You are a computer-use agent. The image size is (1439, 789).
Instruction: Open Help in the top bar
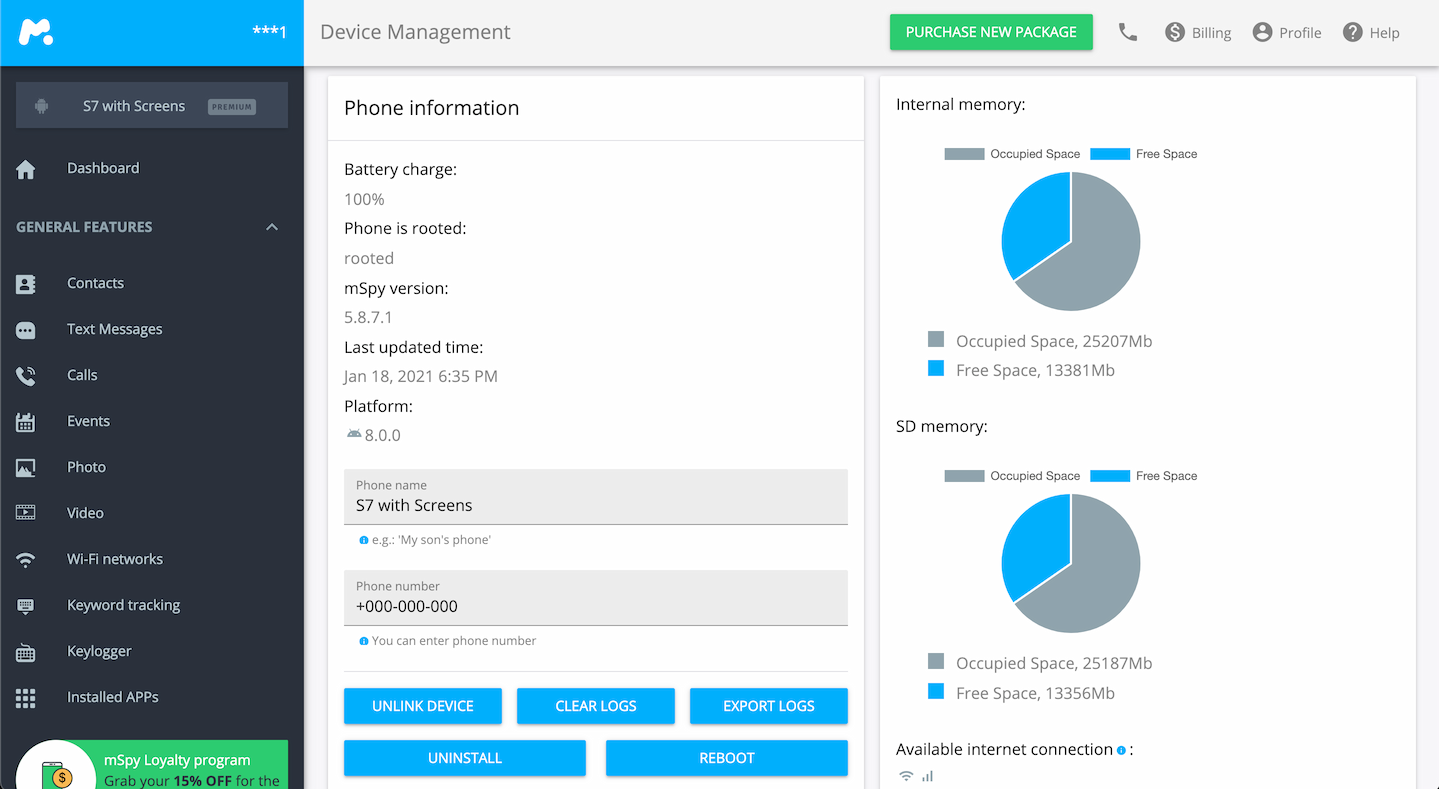[1371, 33]
